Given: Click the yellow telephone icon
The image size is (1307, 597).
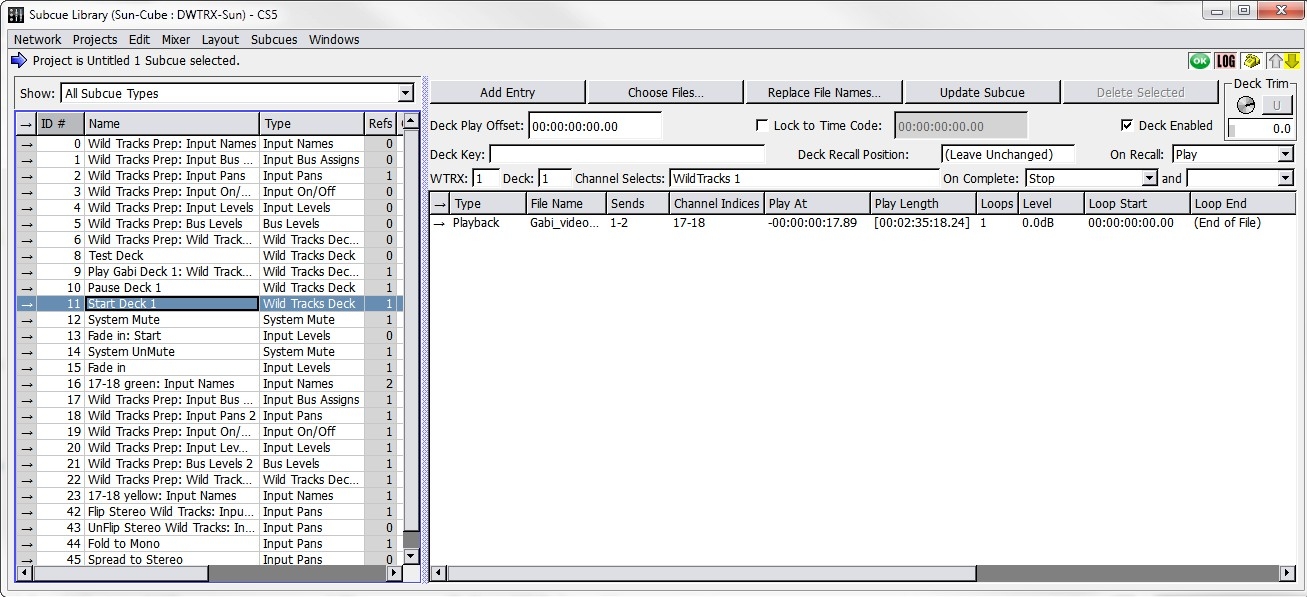Looking at the screenshot, I should (1251, 61).
